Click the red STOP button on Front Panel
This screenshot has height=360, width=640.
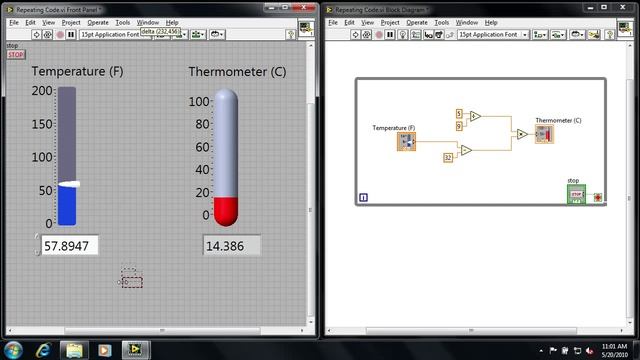pyautogui.click(x=16, y=55)
